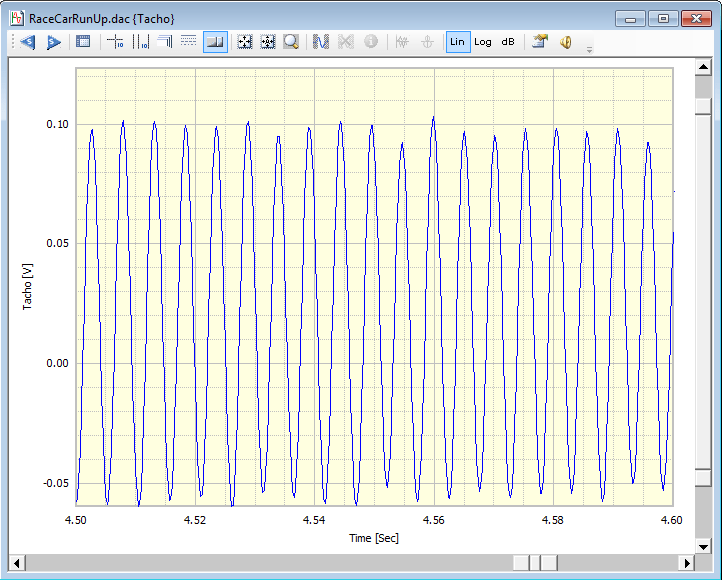
Task: Select the dual cursor tool icon
Action: 140,42
